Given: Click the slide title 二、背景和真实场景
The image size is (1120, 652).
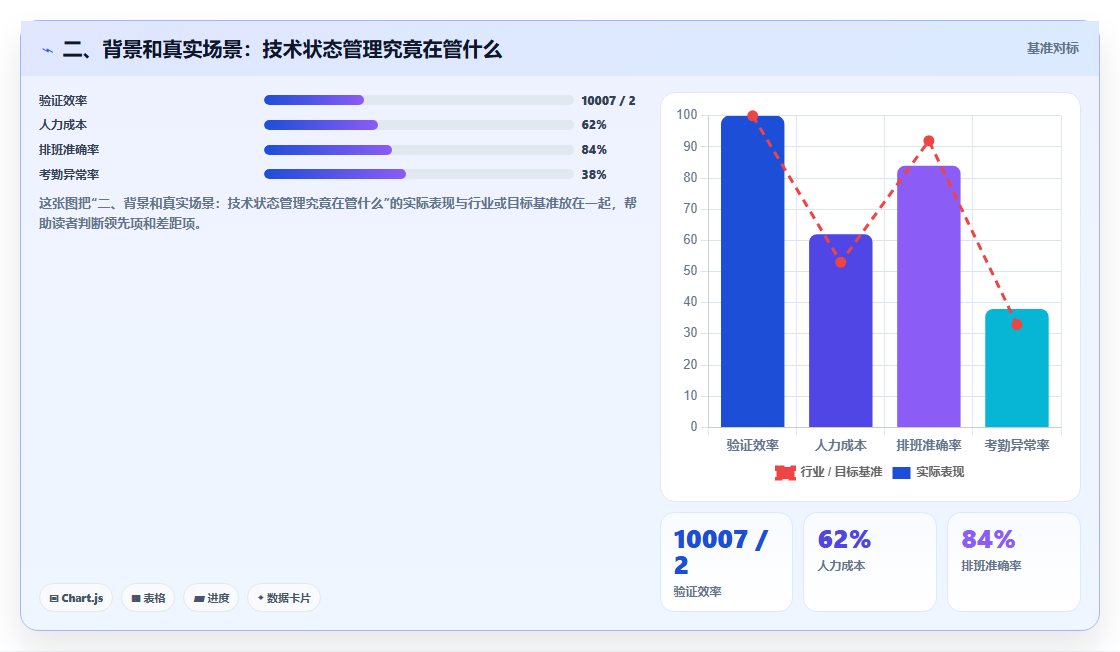Looking at the screenshot, I should pyautogui.click(x=282, y=49).
